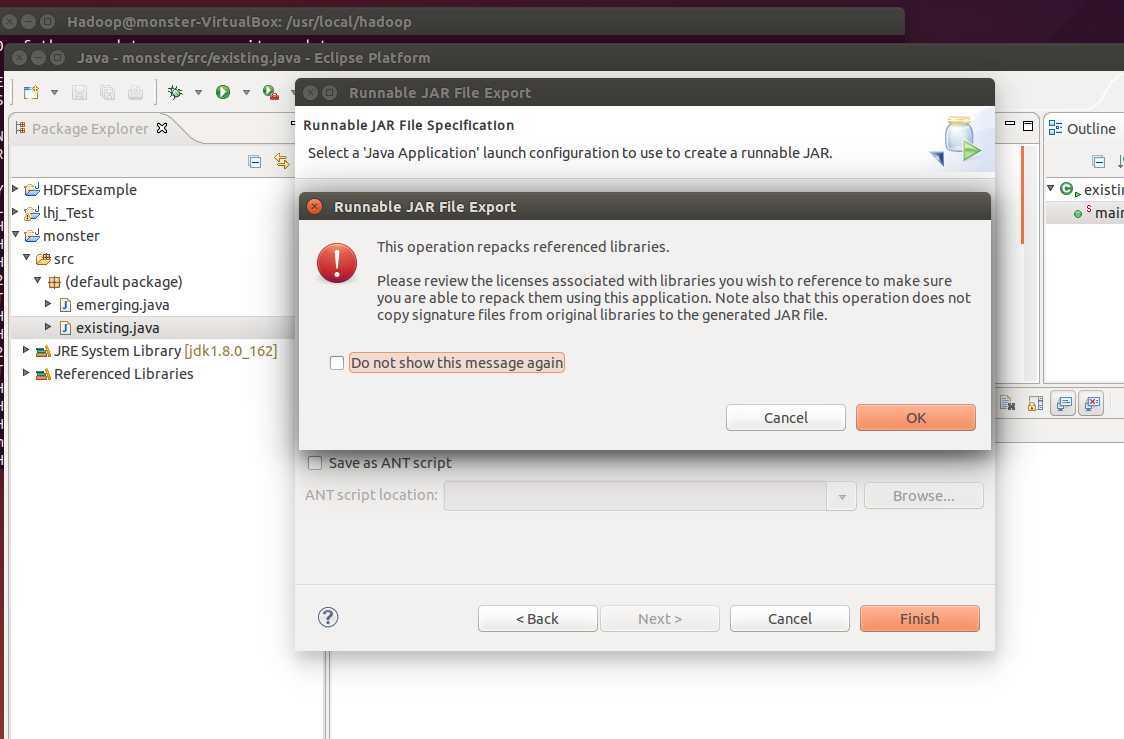Expand the existing.java node

(48, 326)
